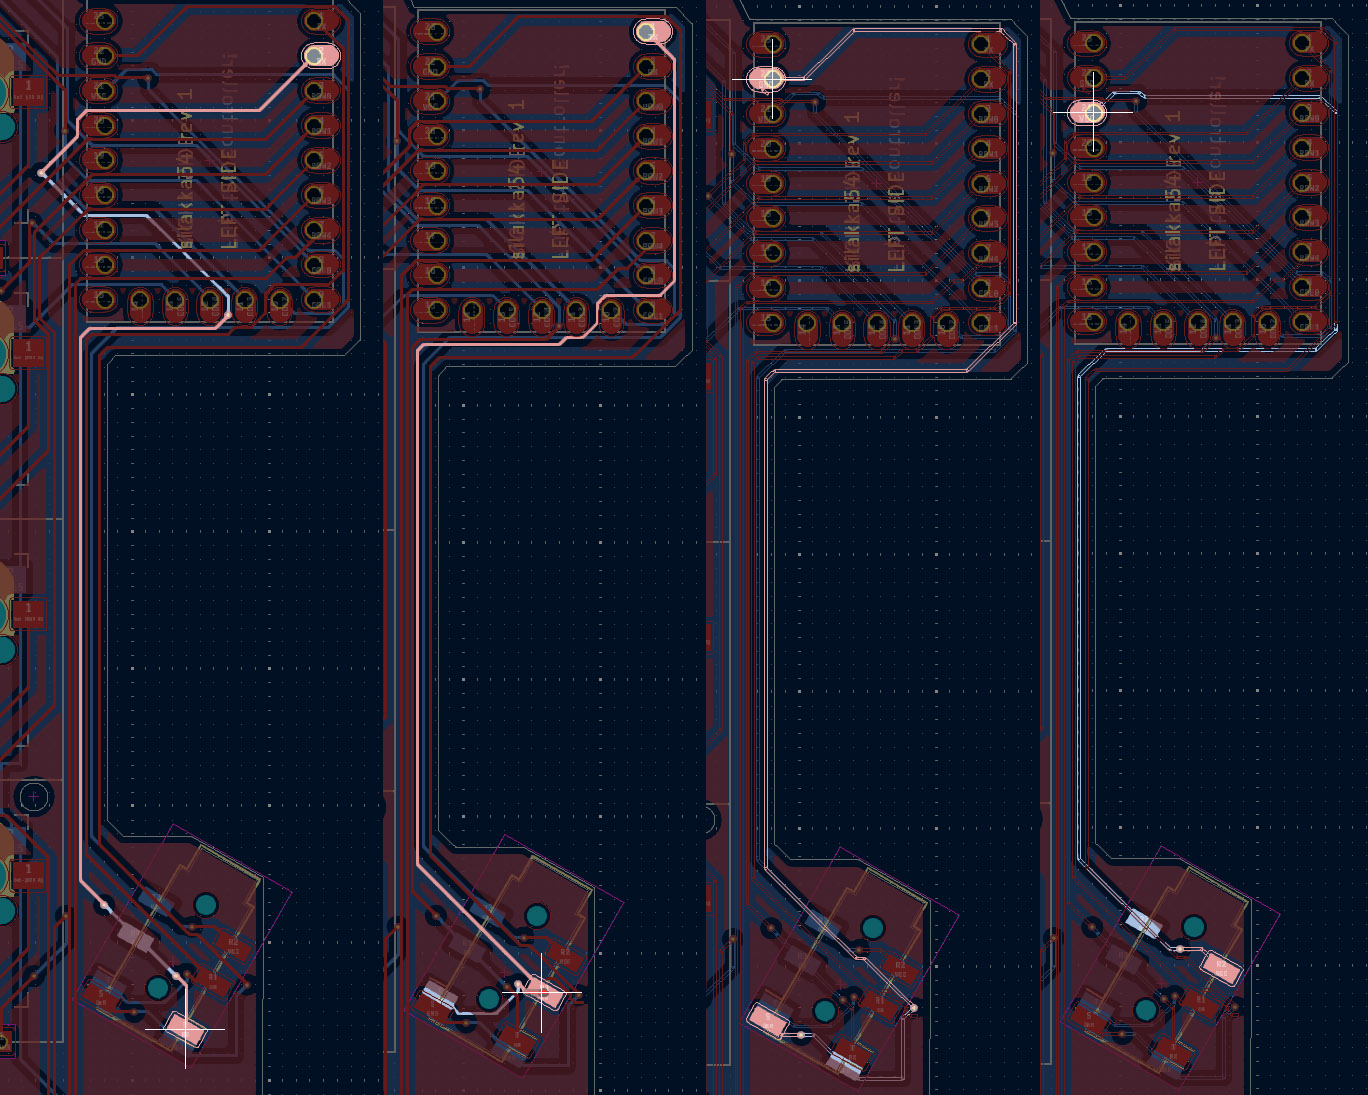Select the upper teal hole in the second panel's jack

pos(537,915)
